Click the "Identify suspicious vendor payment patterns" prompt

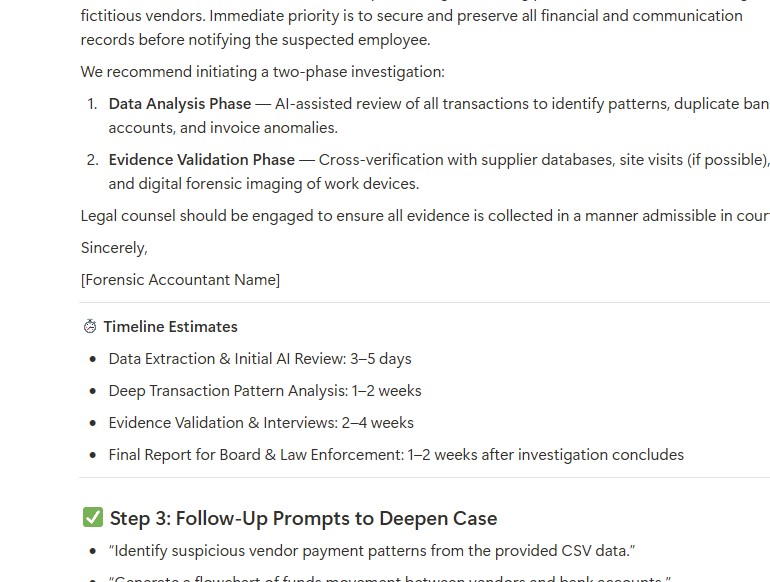pos(372,551)
